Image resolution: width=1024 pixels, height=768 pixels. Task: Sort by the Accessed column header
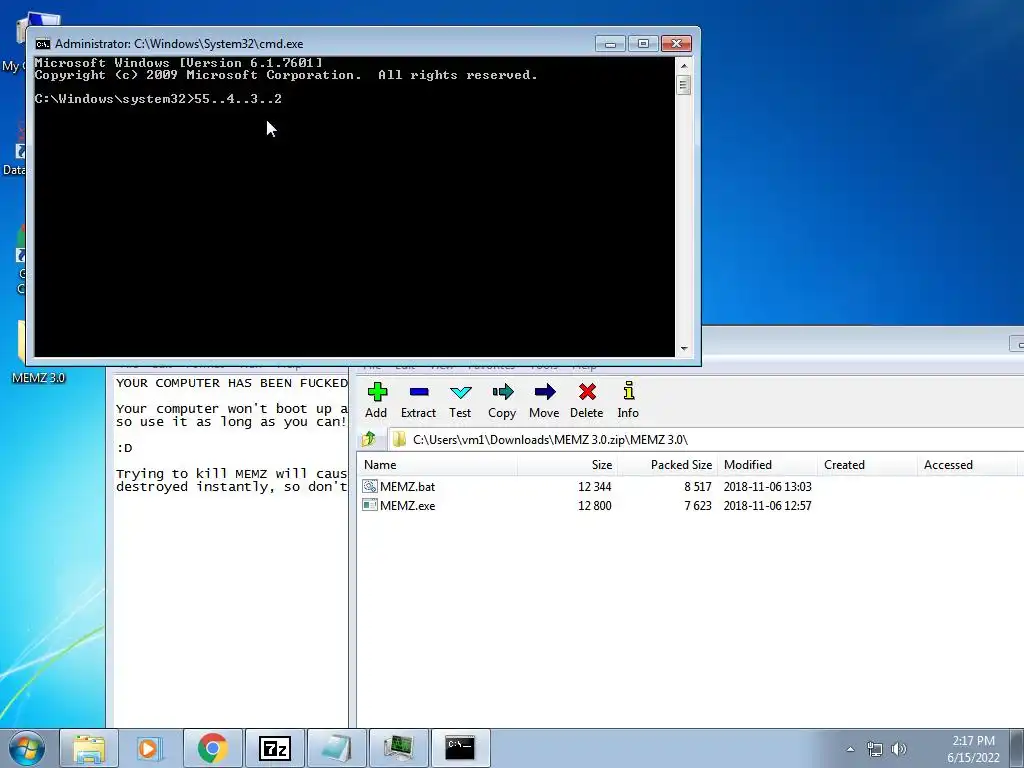[967, 465]
